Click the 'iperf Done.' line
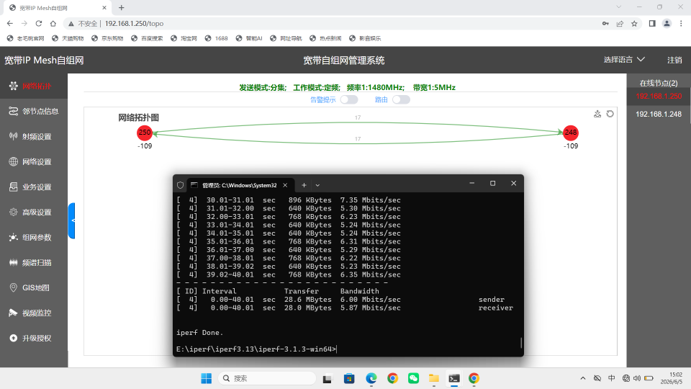 200,333
